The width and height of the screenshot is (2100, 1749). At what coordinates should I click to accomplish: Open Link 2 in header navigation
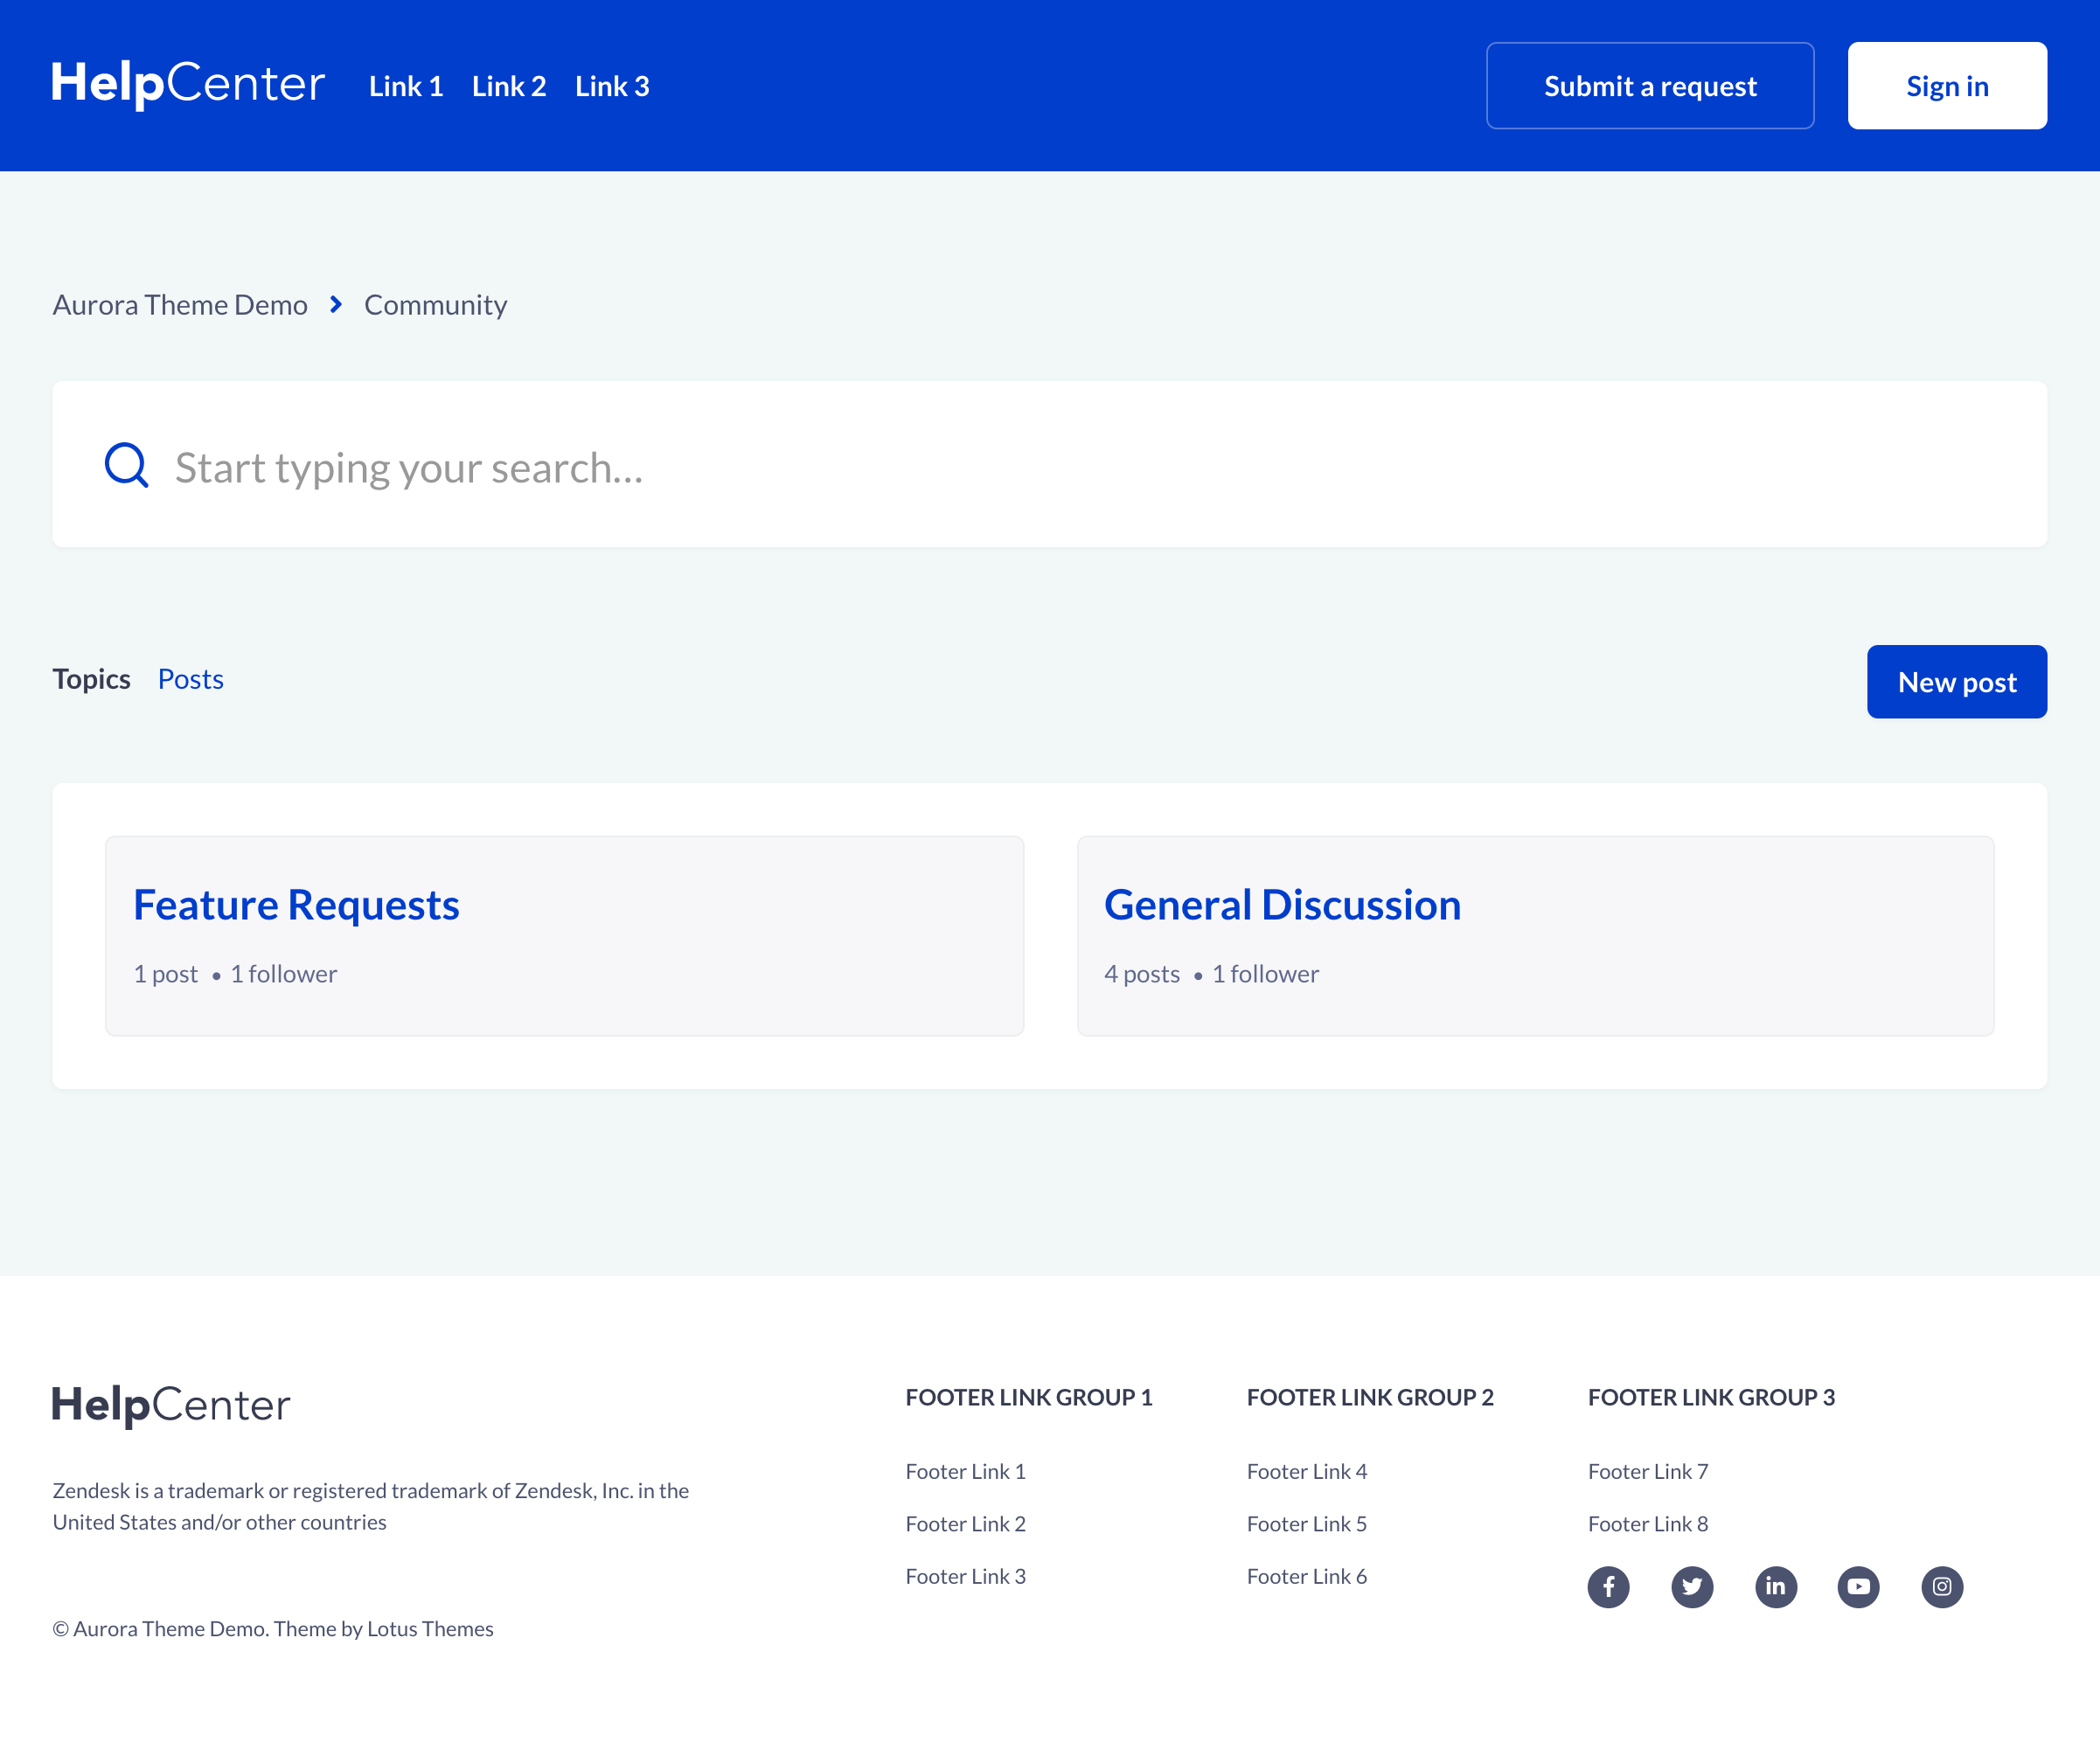tap(508, 86)
